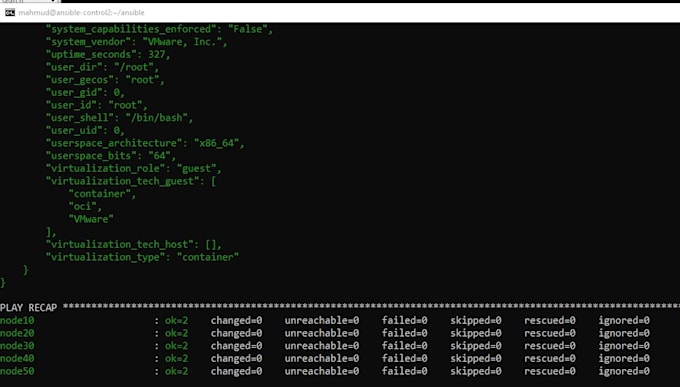Click host name node40 in recap
680x387 pixels.
pos(17,358)
